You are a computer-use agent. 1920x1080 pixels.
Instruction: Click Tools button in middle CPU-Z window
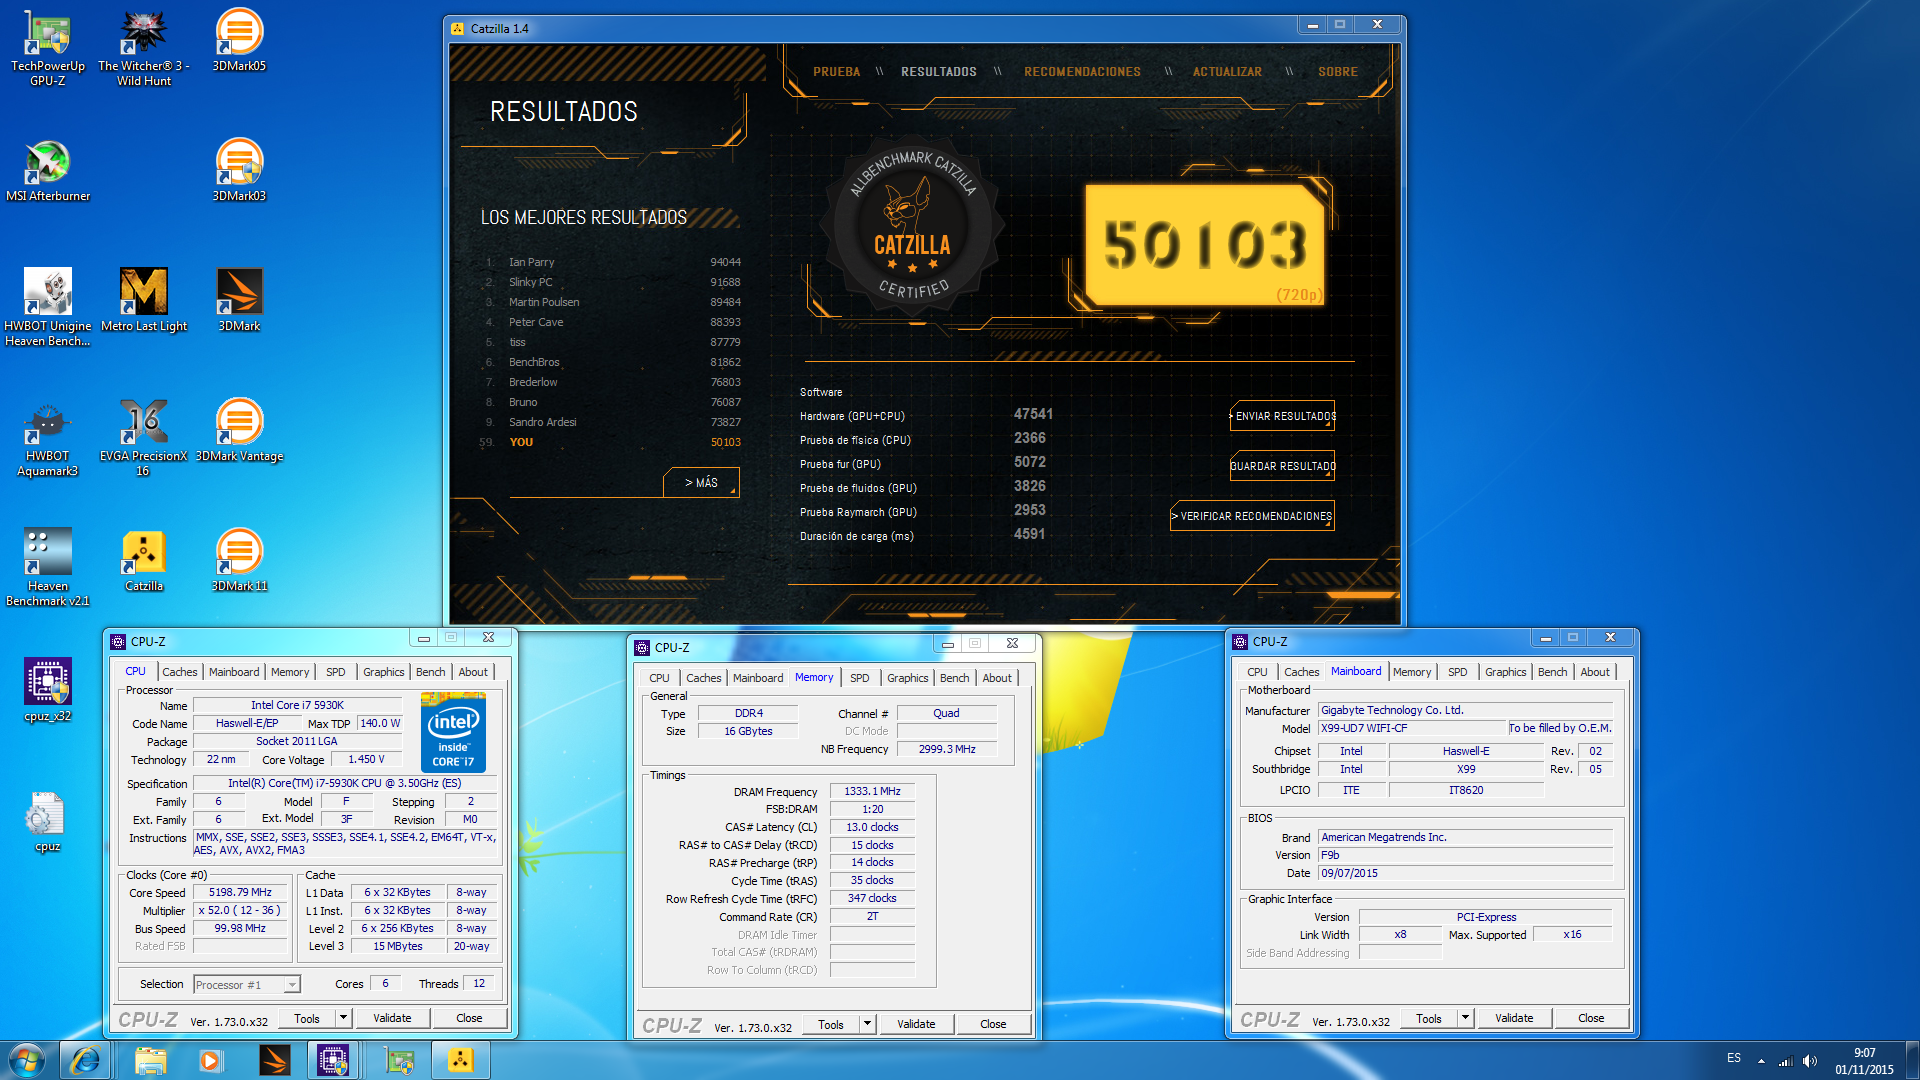point(831,1024)
